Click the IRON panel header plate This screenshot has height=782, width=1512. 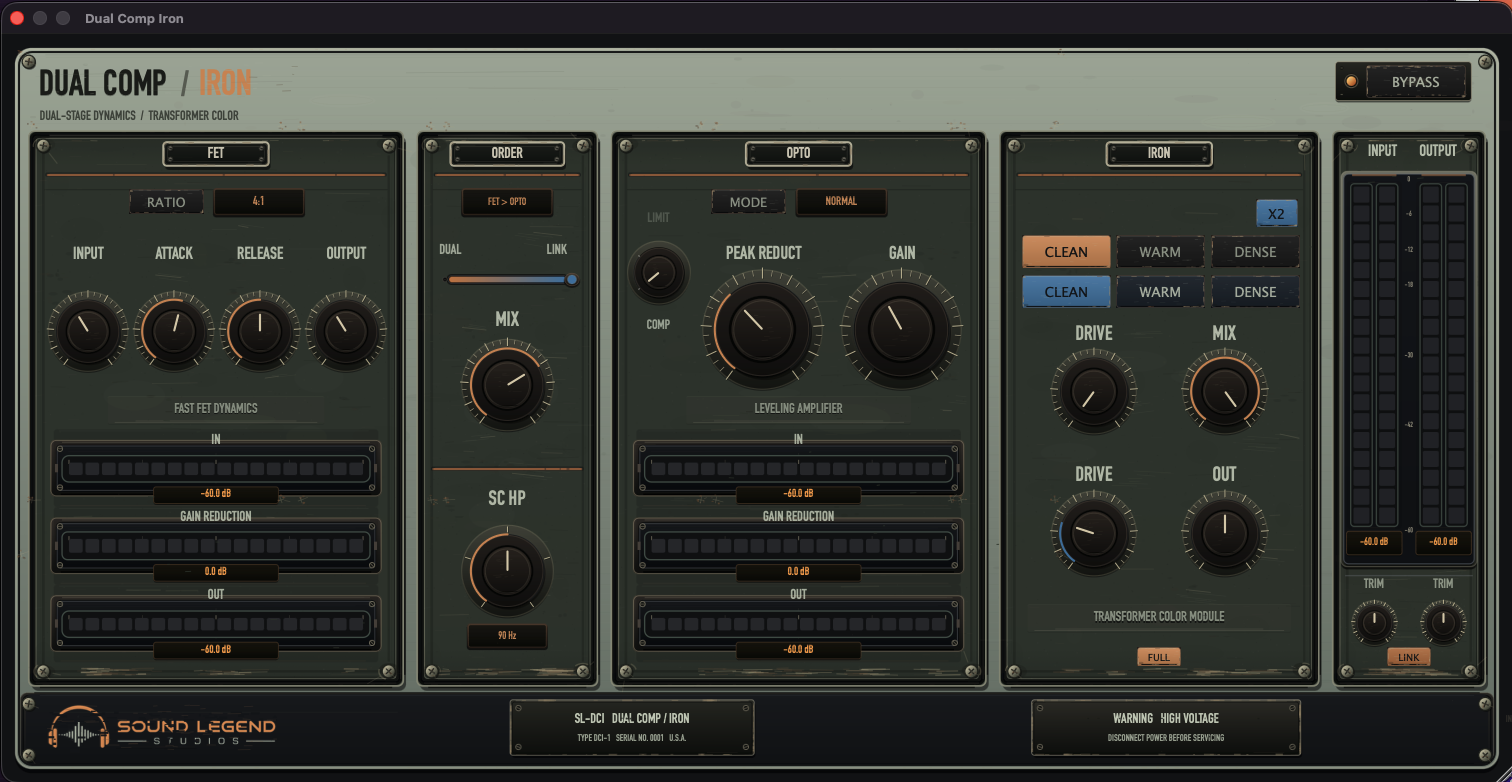(1159, 153)
